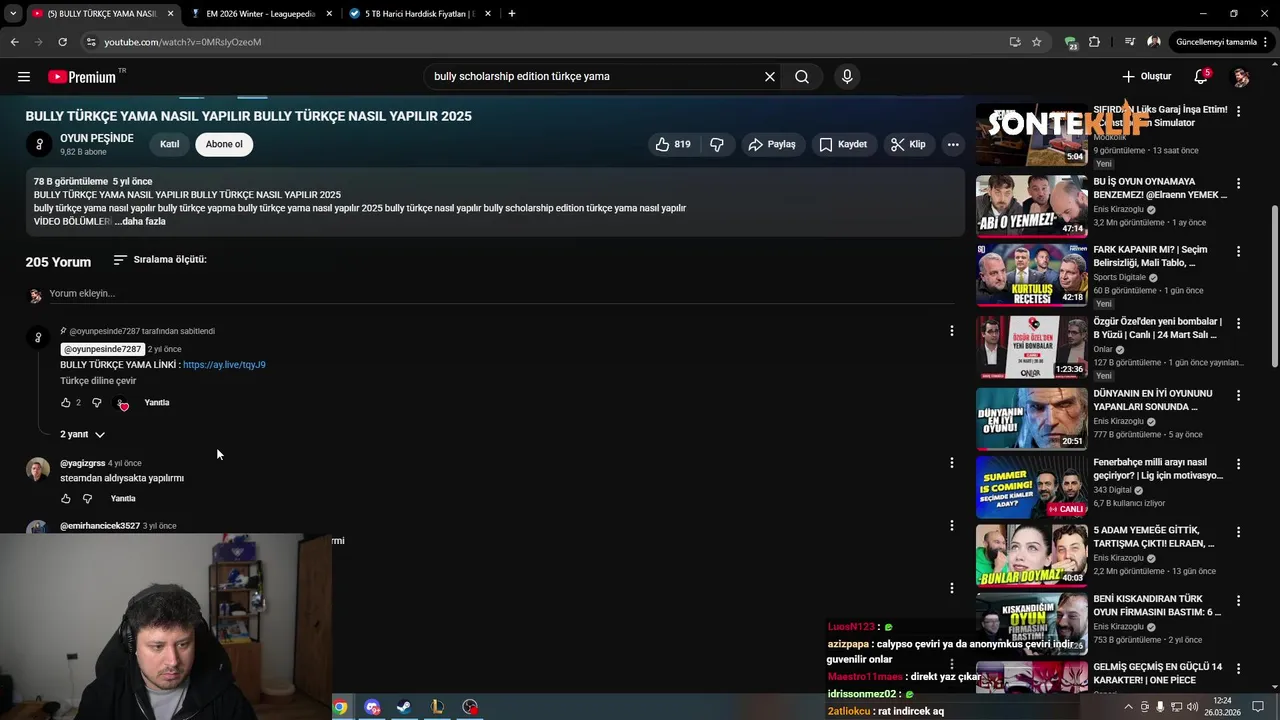The height and width of the screenshot is (720, 1280).
Task: Open options menu for yagizgrss comment
Action: click(x=952, y=463)
